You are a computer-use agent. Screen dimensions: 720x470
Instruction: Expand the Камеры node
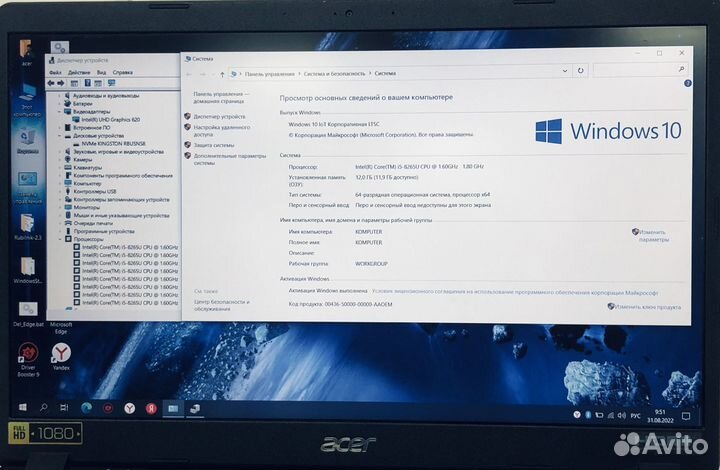(59, 160)
